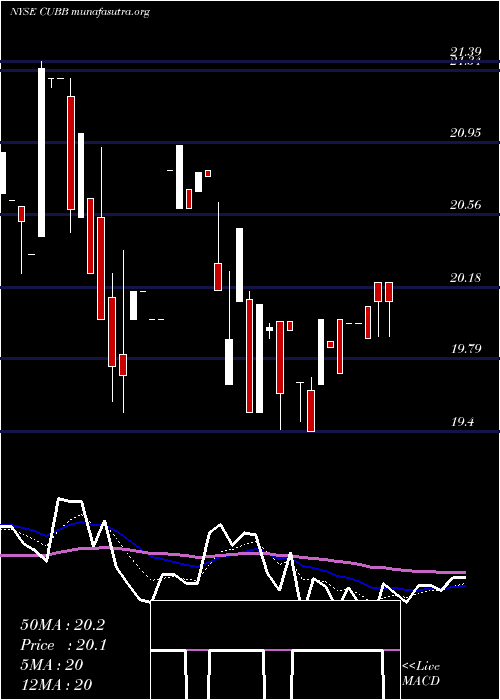Screen dimensions: 500x700
Task: Click the 19.4 price level label
Action: coord(462,421)
